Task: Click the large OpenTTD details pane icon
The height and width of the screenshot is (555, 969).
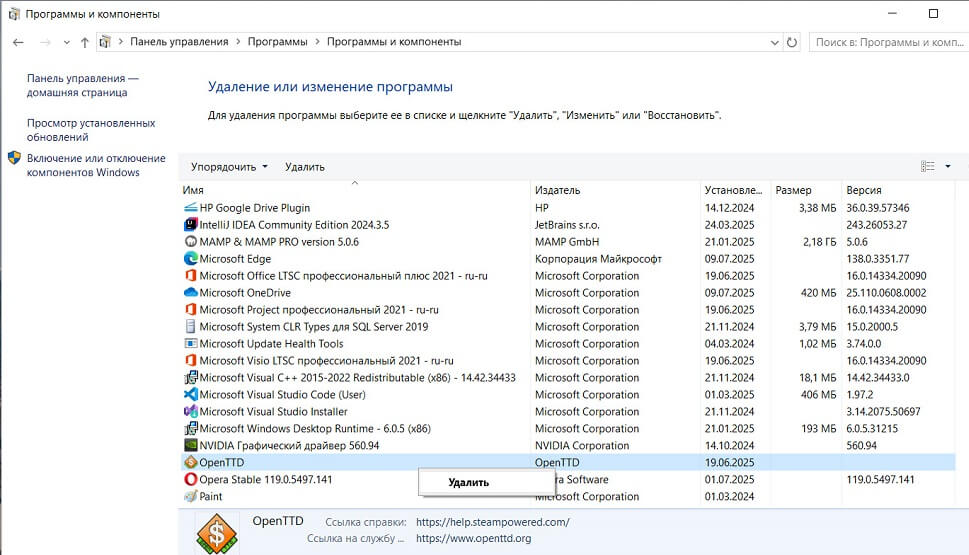Action: tap(217, 533)
